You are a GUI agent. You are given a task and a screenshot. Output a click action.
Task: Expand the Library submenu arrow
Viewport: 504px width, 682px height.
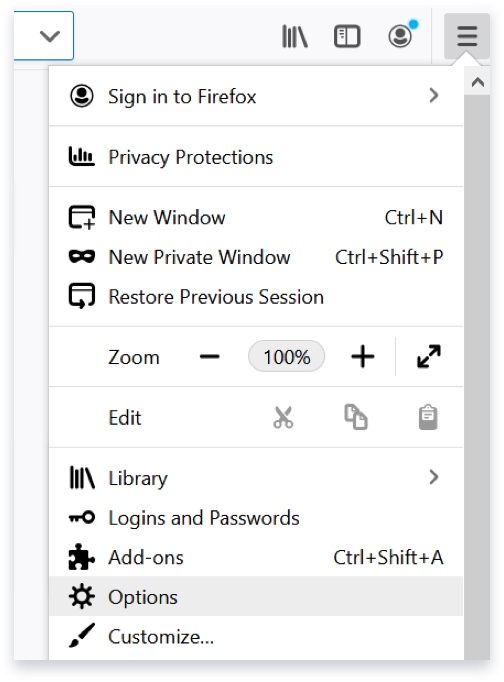tap(434, 477)
